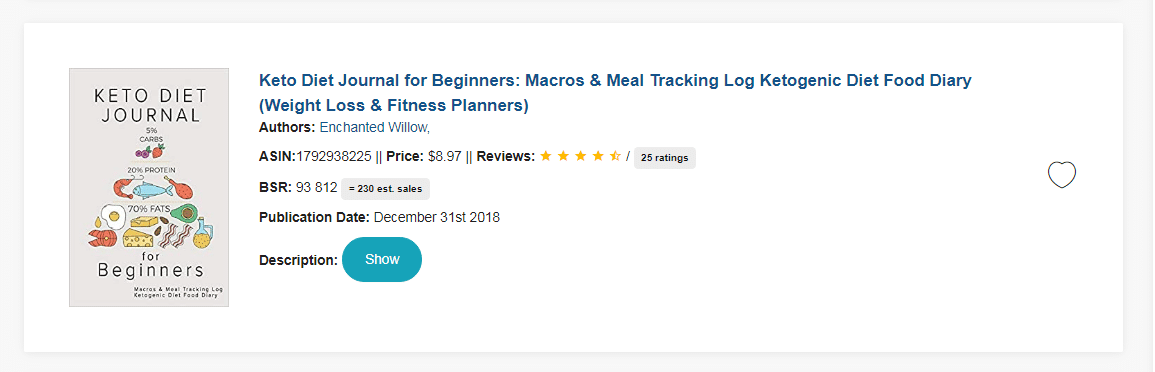Click the first rating star
The width and height of the screenshot is (1155, 372).
pos(546,156)
